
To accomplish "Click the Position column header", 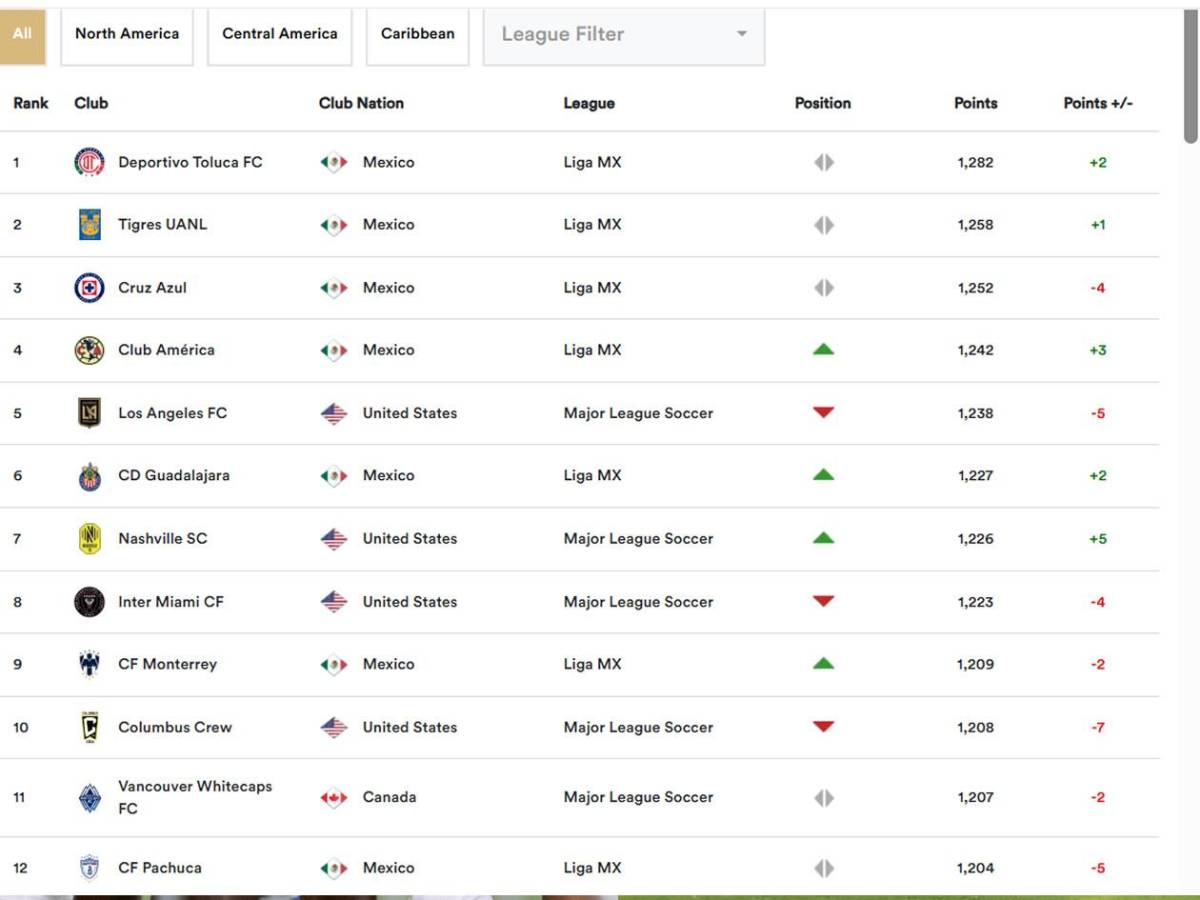I will tap(823, 103).
